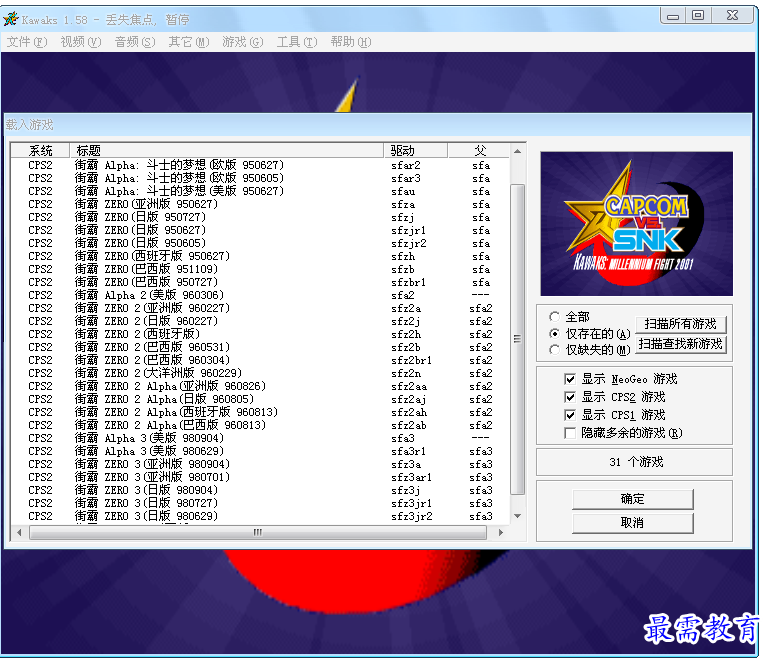Select the 街霸 ZERO 2(西班牙版) row
This screenshot has width=768, height=660.
pos(260,334)
